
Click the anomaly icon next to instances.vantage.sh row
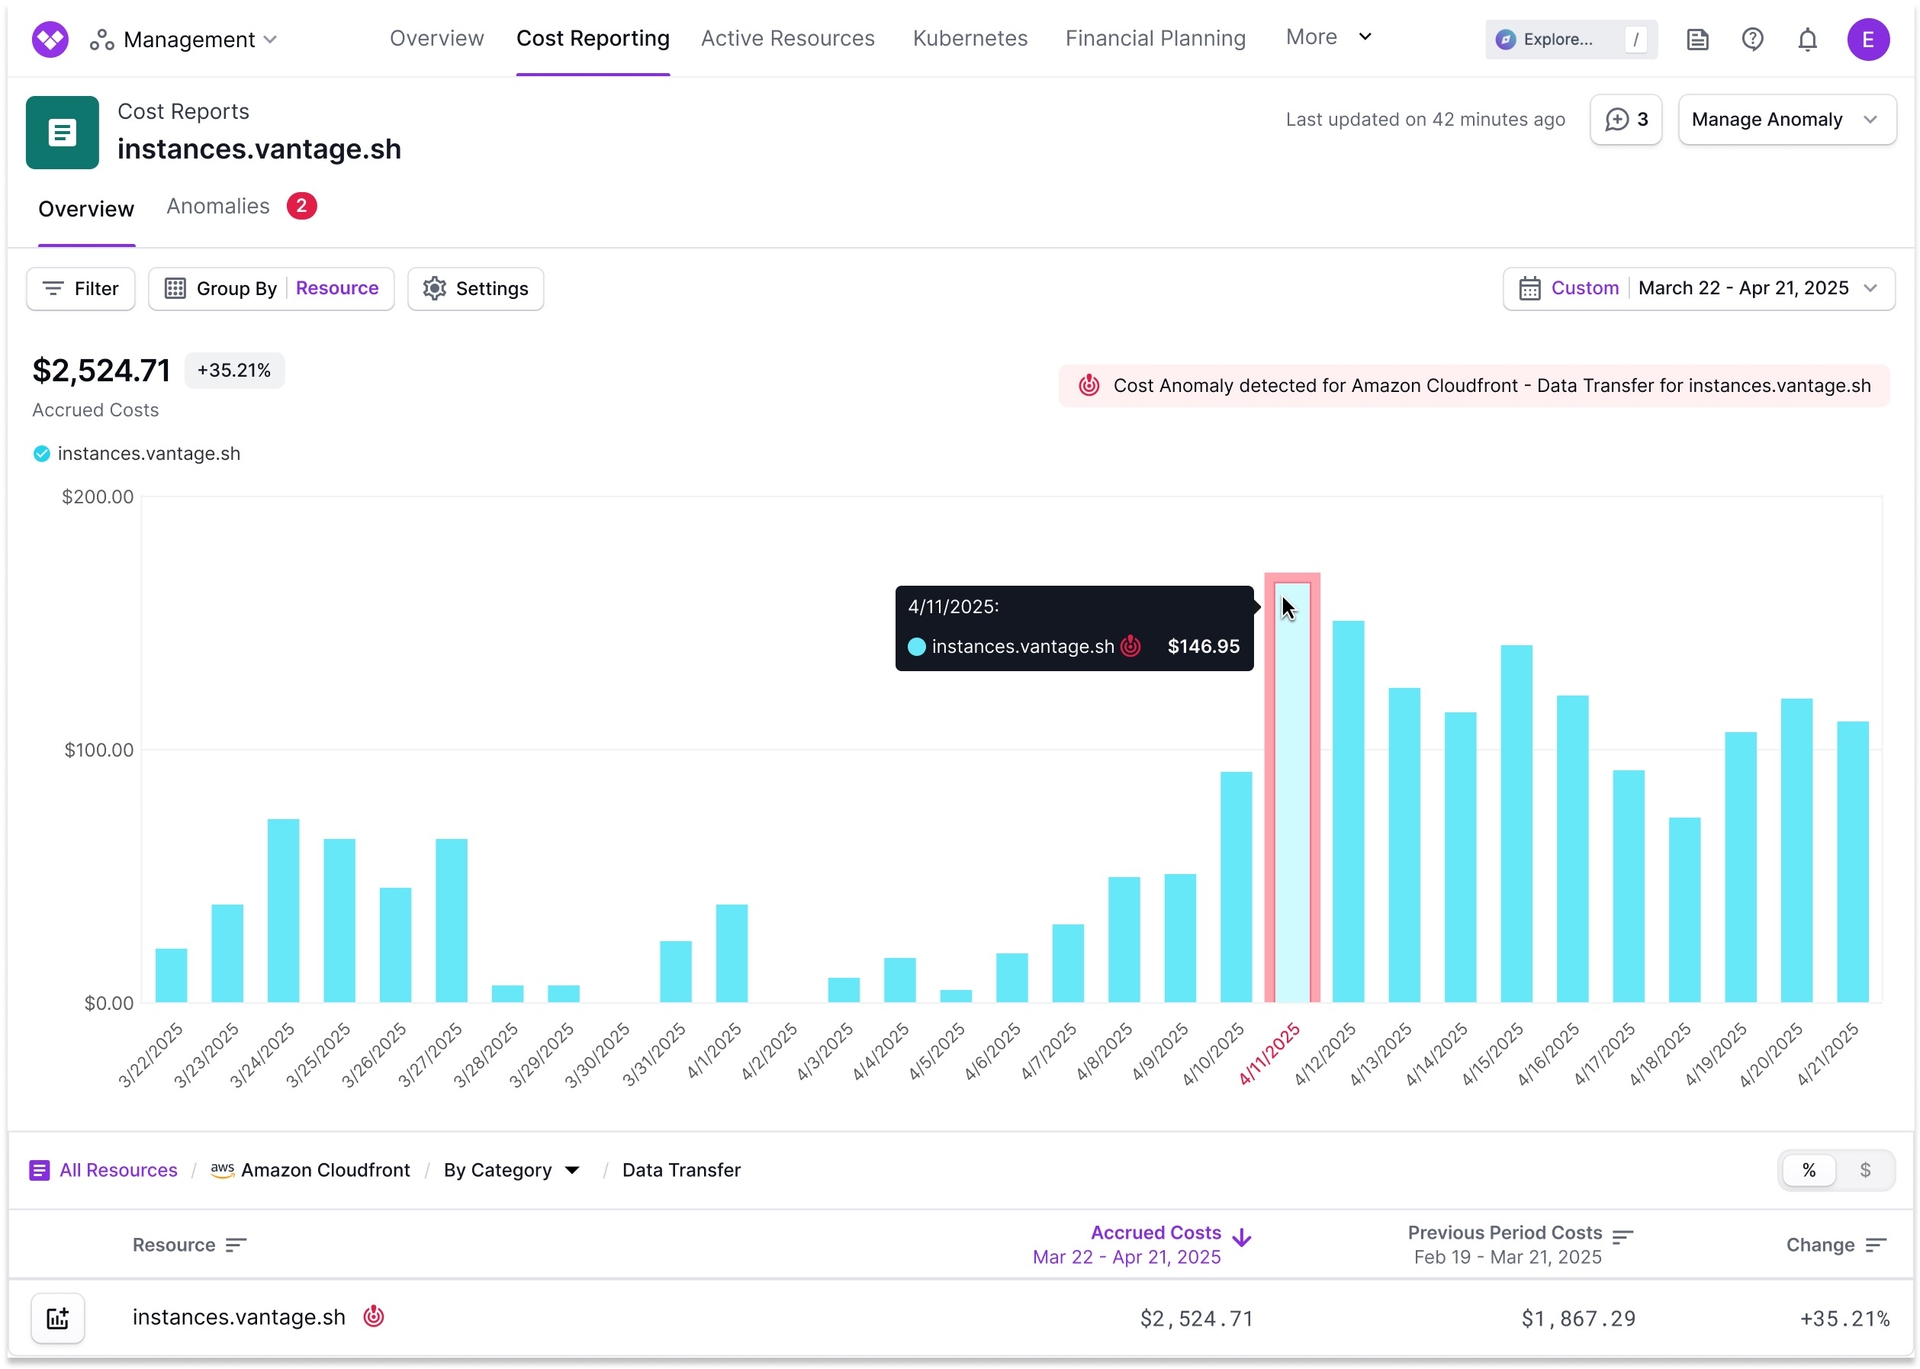pos(373,1316)
